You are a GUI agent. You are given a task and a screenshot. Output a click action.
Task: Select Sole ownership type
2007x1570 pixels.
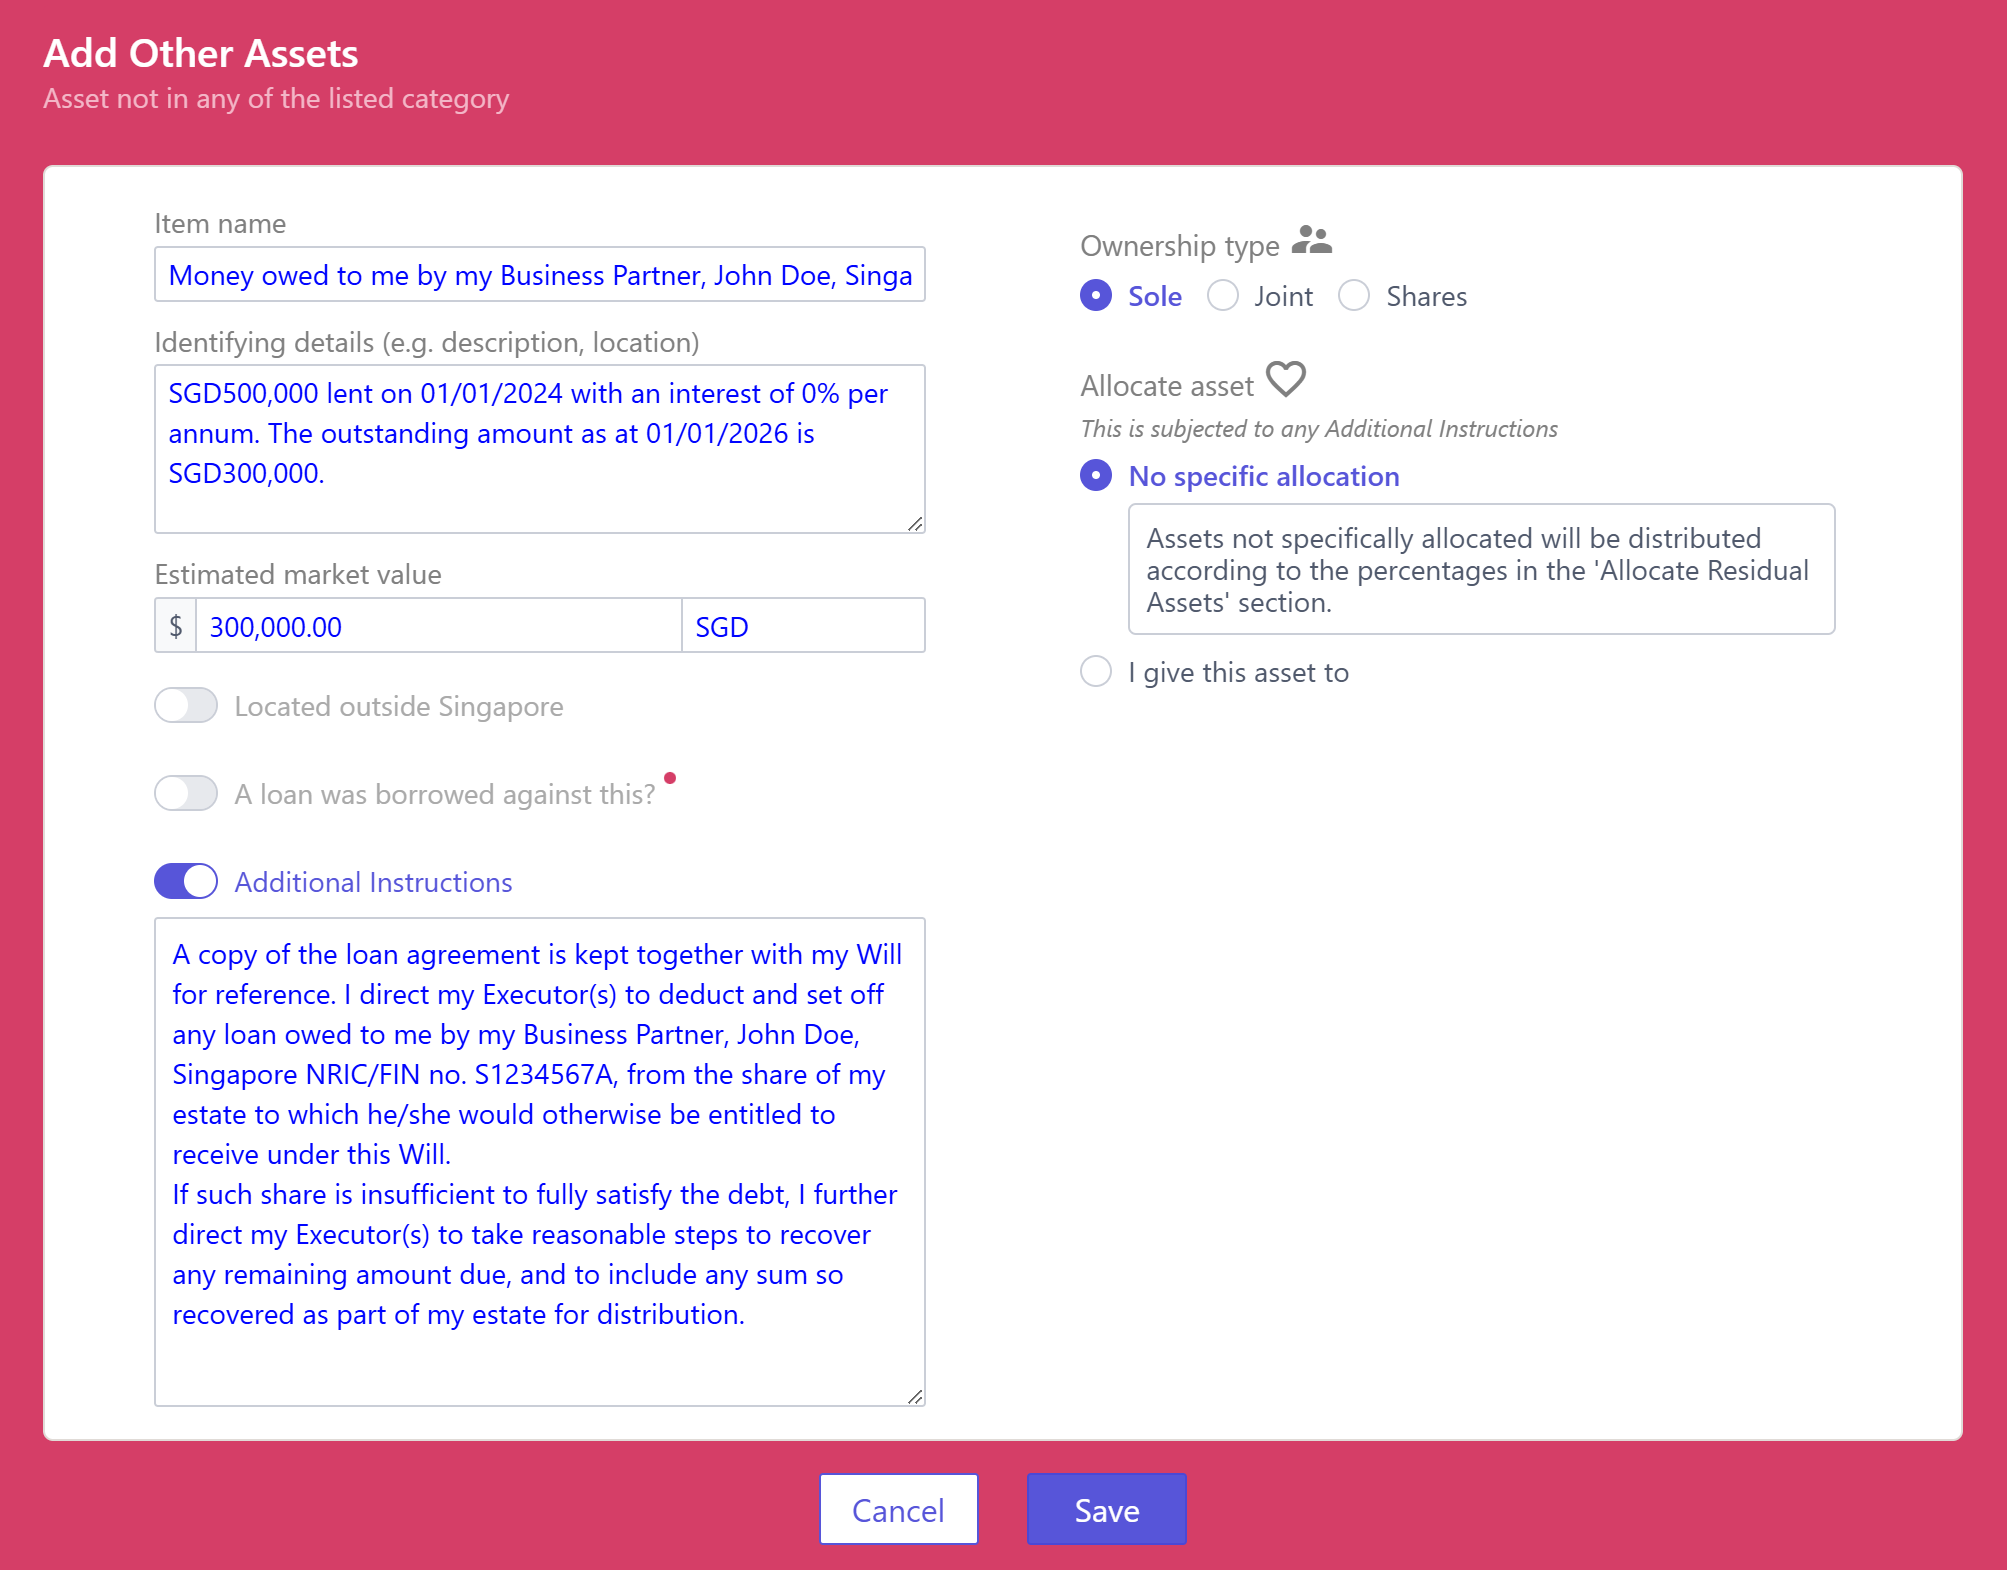(1096, 296)
